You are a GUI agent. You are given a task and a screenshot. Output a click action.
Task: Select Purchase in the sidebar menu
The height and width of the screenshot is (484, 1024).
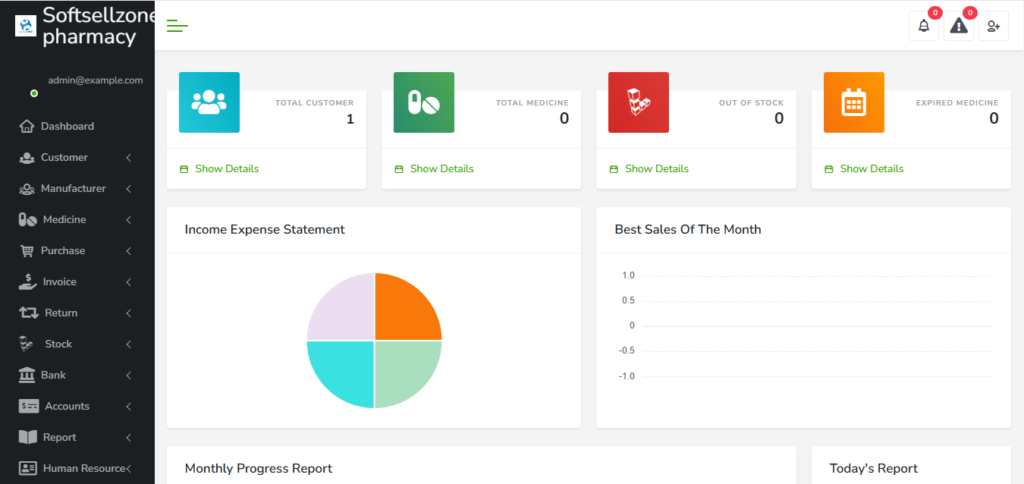(x=63, y=251)
